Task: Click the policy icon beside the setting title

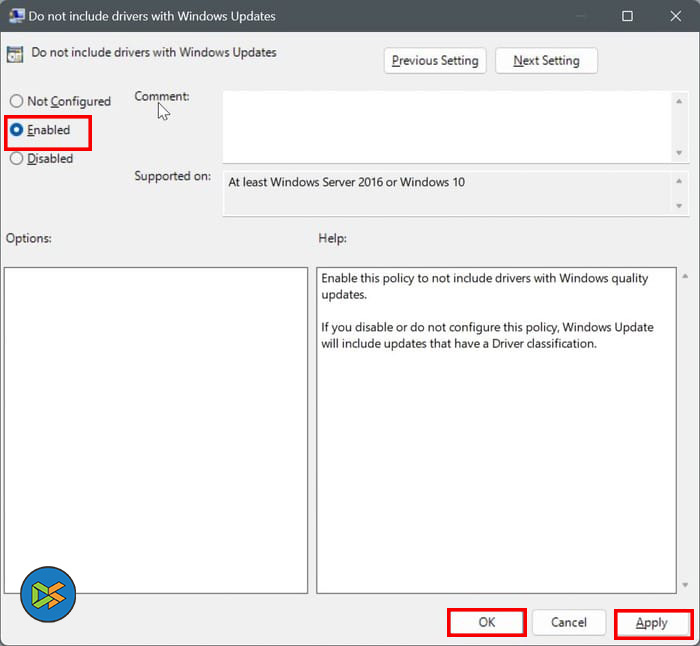Action: pos(16,54)
